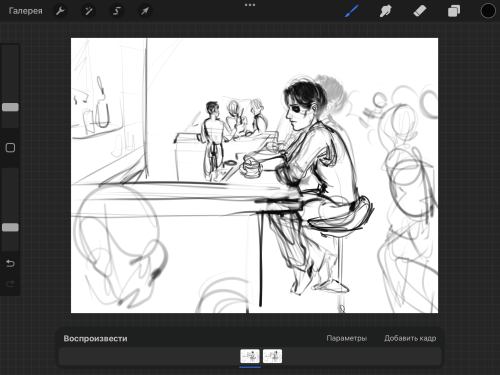Image resolution: width=500 pixels, height=375 pixels.
Task: Activate the Transform arrow tool
Action: coord(145,11)
